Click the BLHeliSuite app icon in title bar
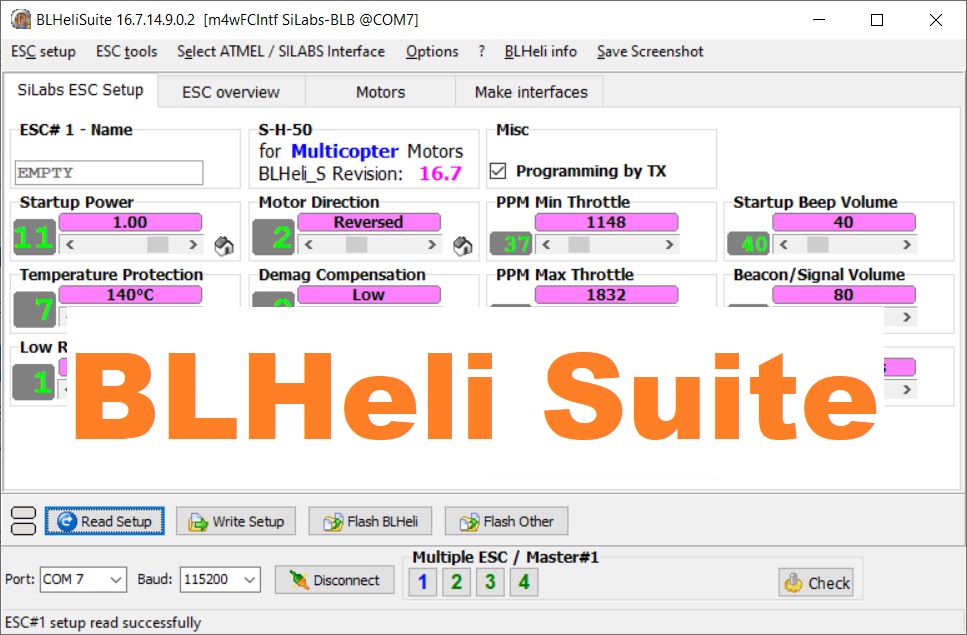The width and height of the screenshot is (967, 635). pyautogui.click(x=20, y=20)
